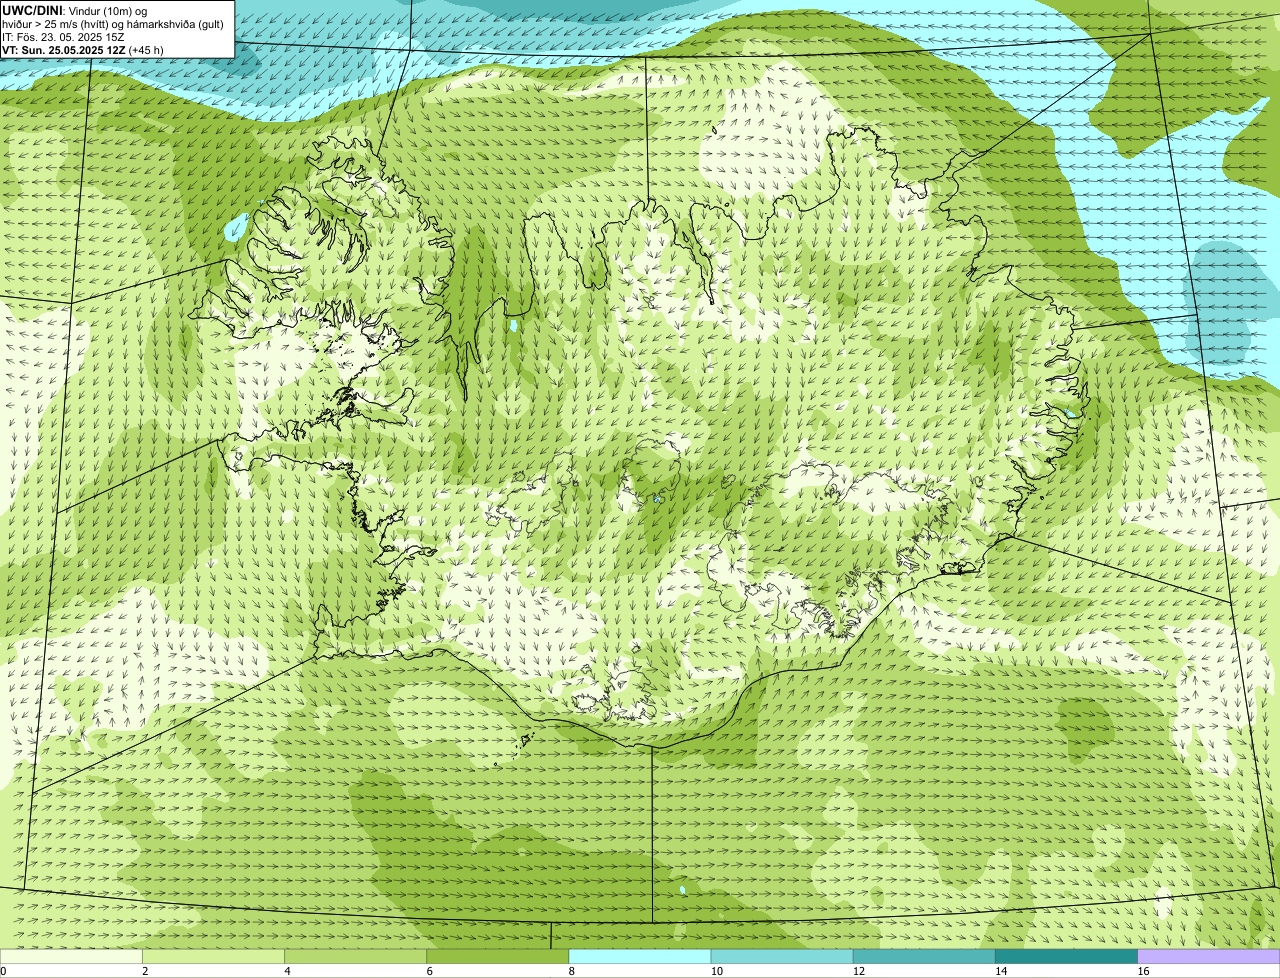Click the '(+45 h)' forecast offset text

click(x=146, y=50)
